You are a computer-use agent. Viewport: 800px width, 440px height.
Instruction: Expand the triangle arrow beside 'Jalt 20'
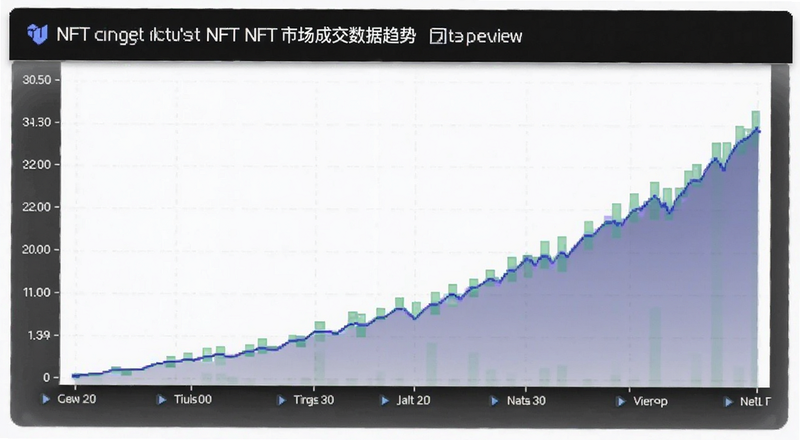click(x=385, y=401)
